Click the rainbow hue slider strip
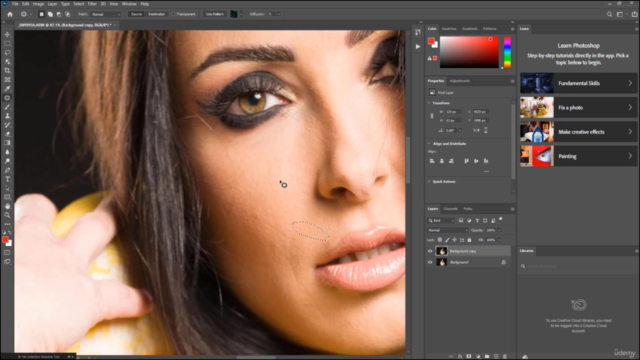This screenshot has width=640, height=360. (507, 52)
